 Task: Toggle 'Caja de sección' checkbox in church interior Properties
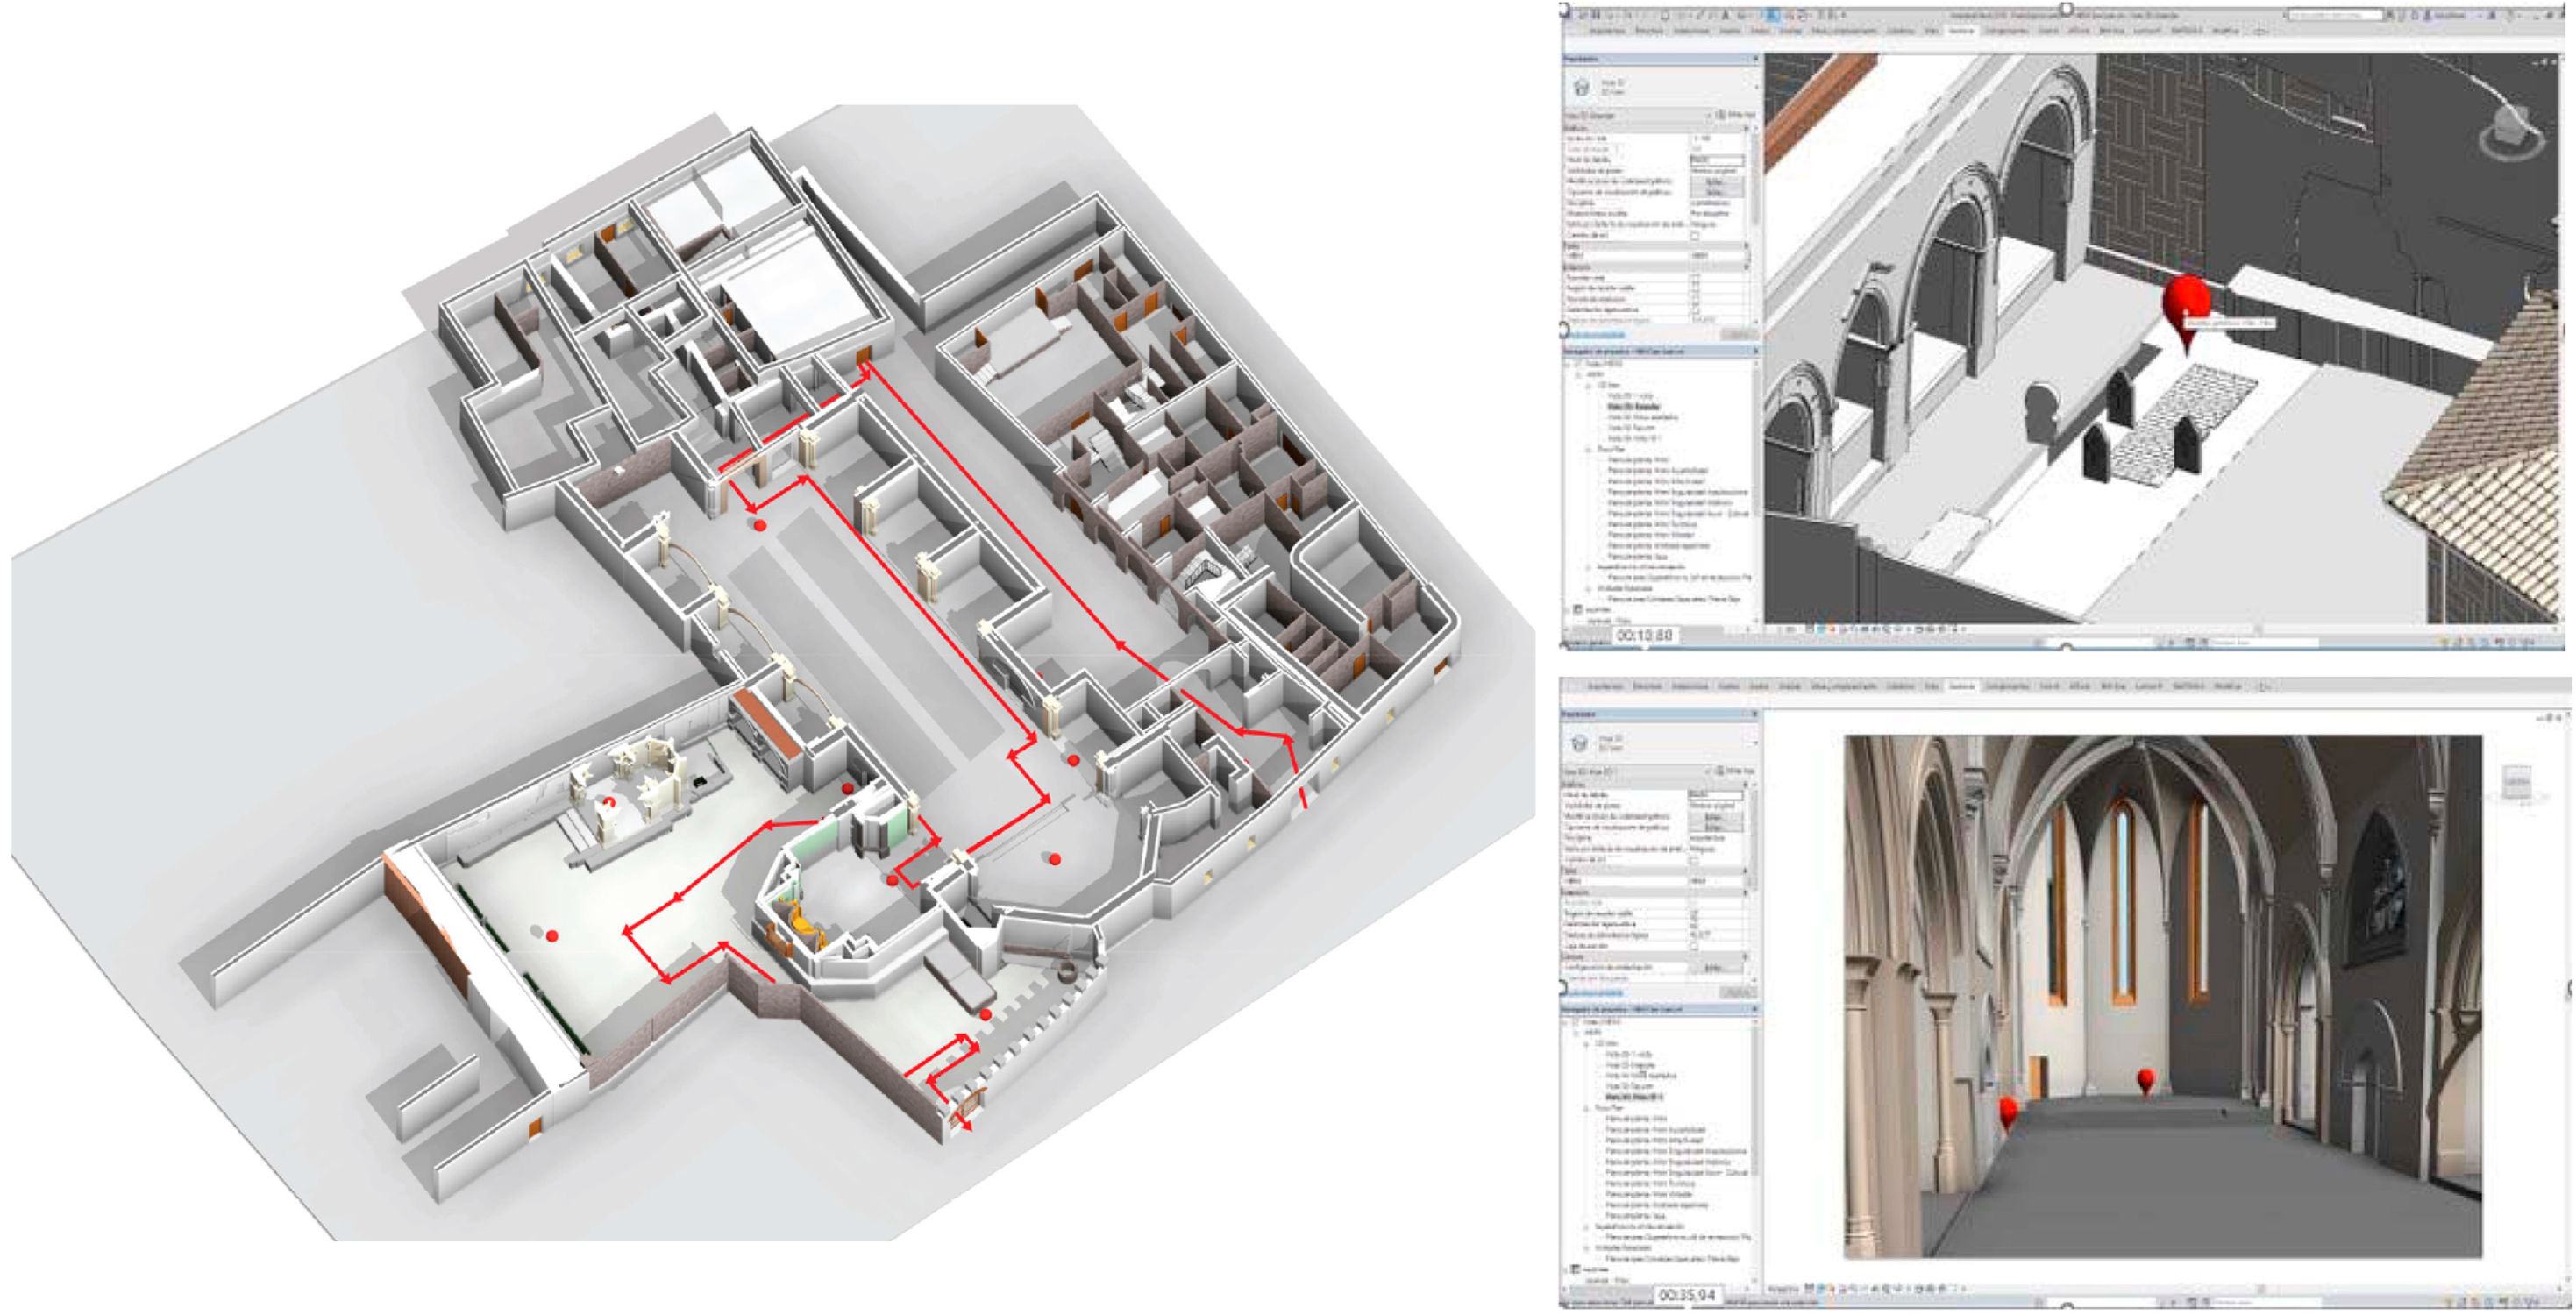1694,946
